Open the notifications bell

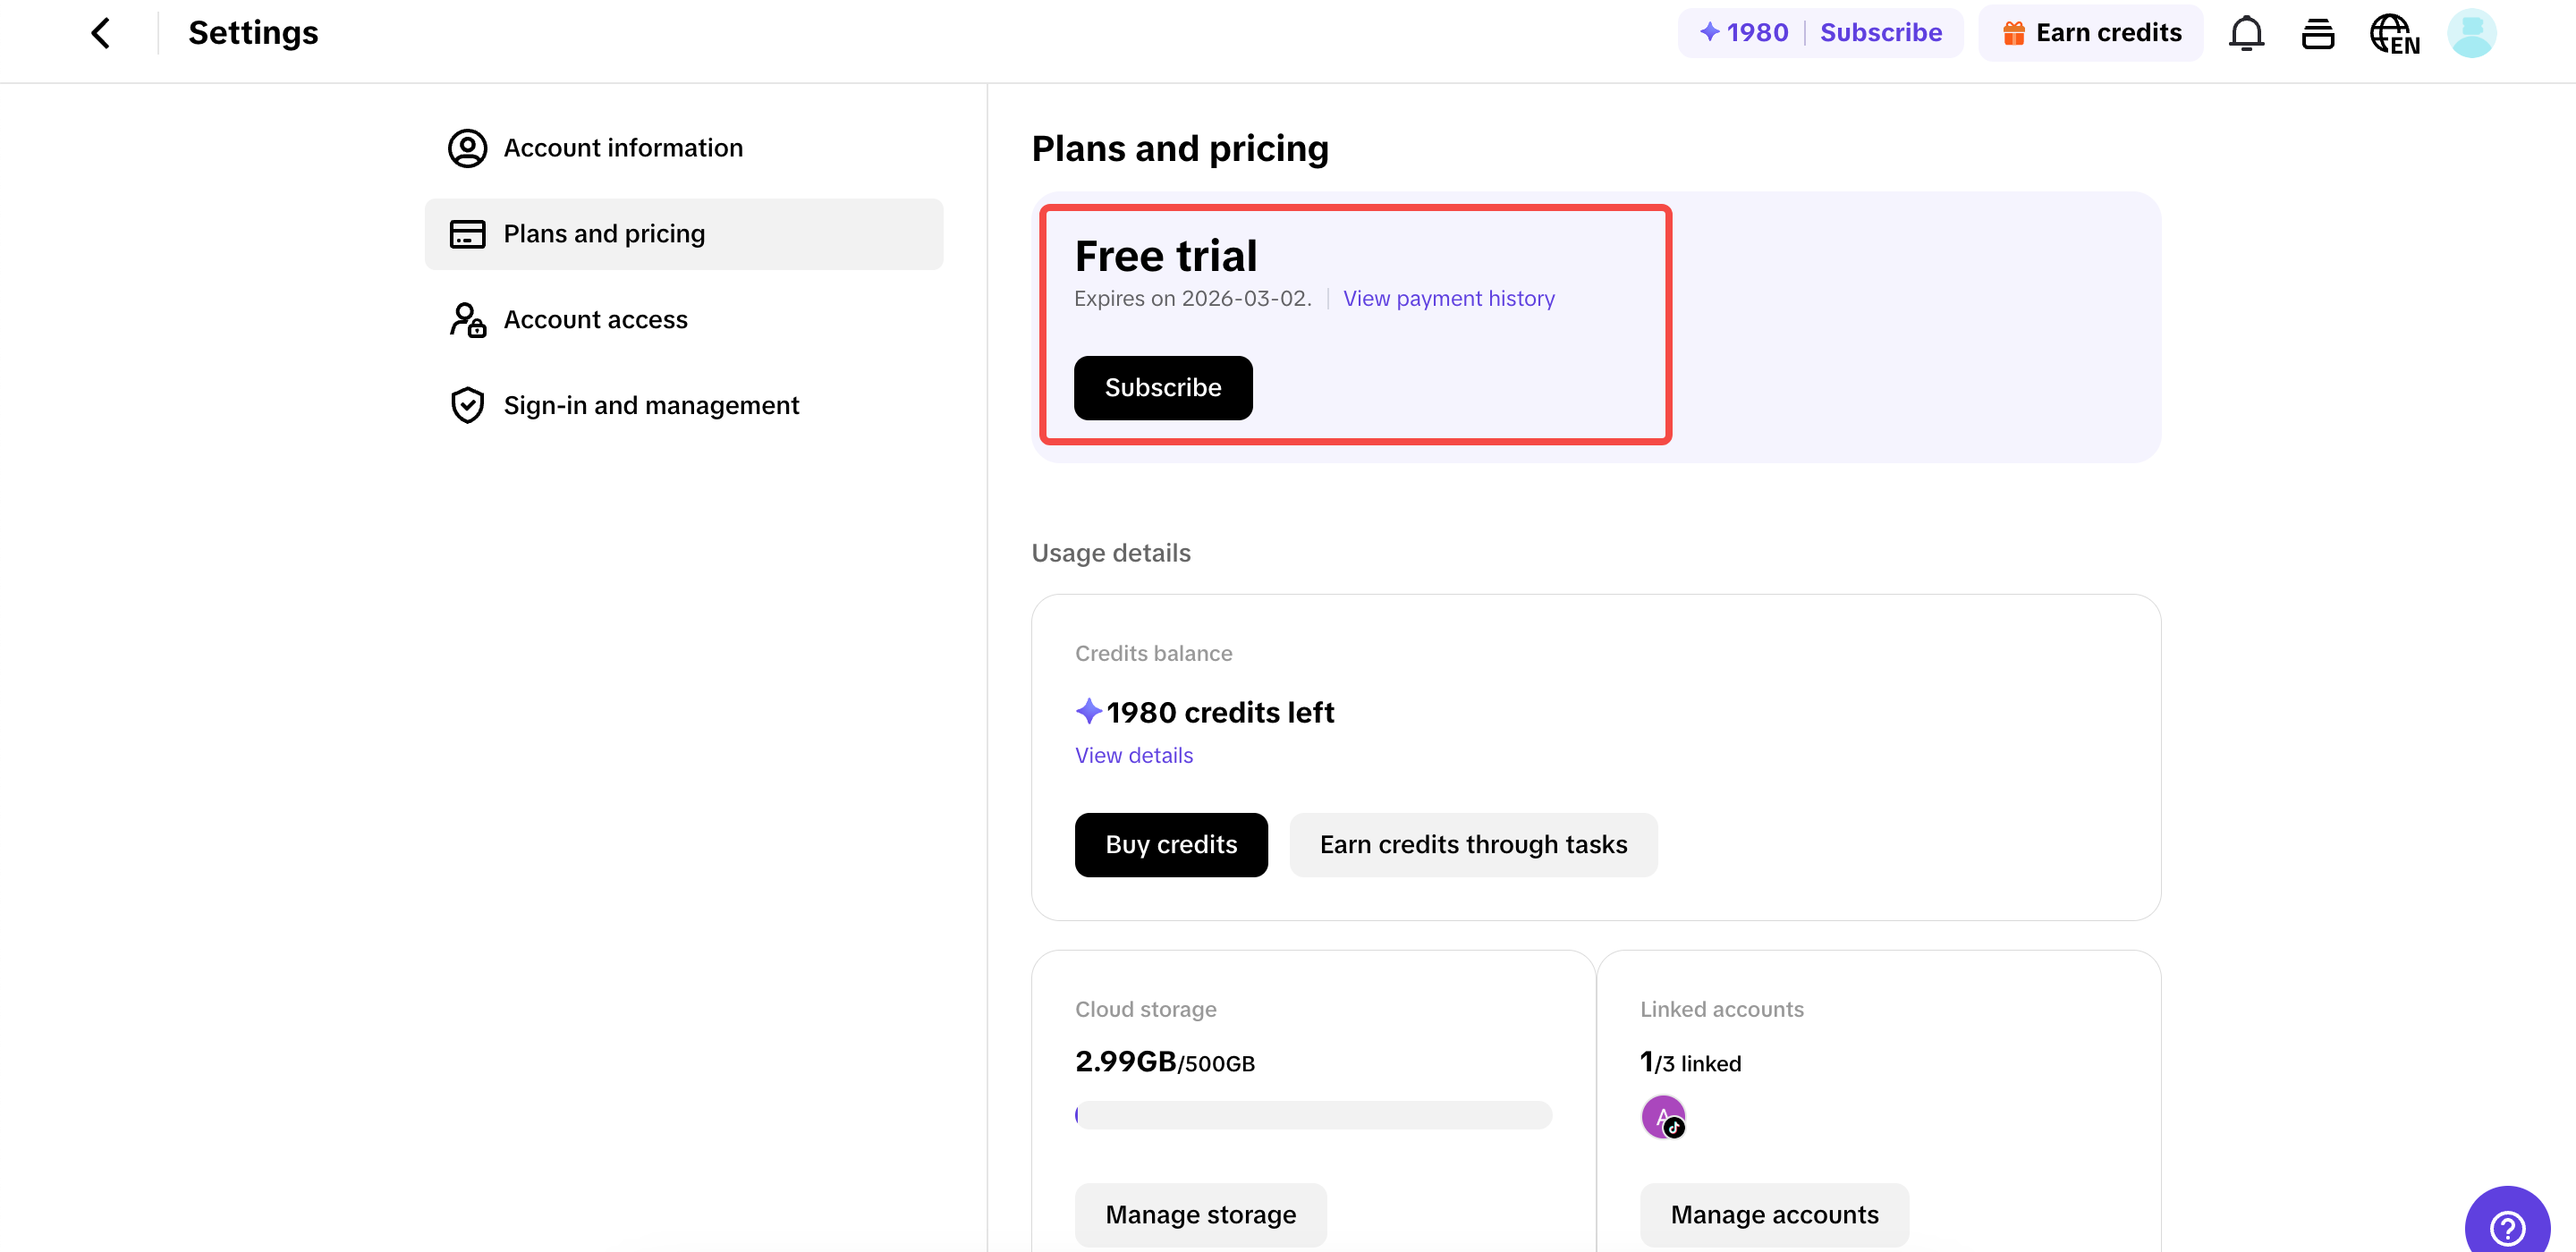point(2245,33)
